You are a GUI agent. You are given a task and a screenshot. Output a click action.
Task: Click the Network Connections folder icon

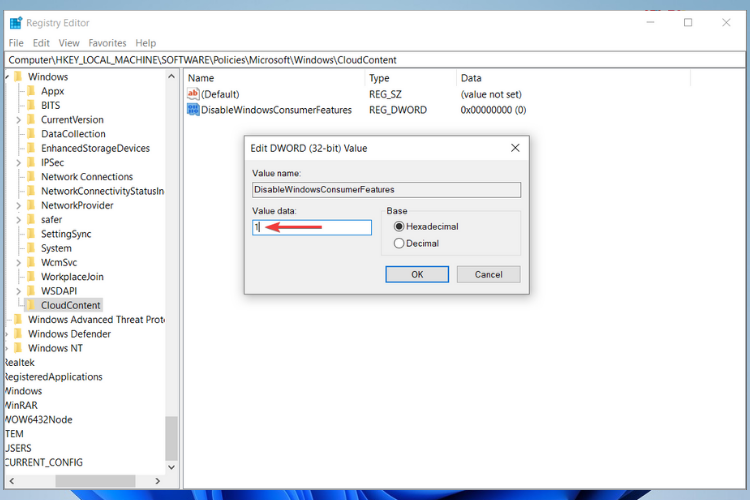[31, 177]
